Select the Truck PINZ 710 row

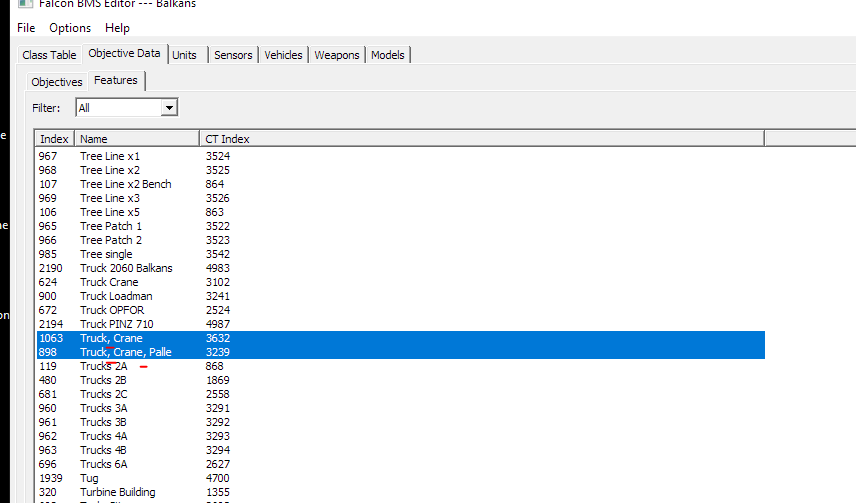click(400, 324)
